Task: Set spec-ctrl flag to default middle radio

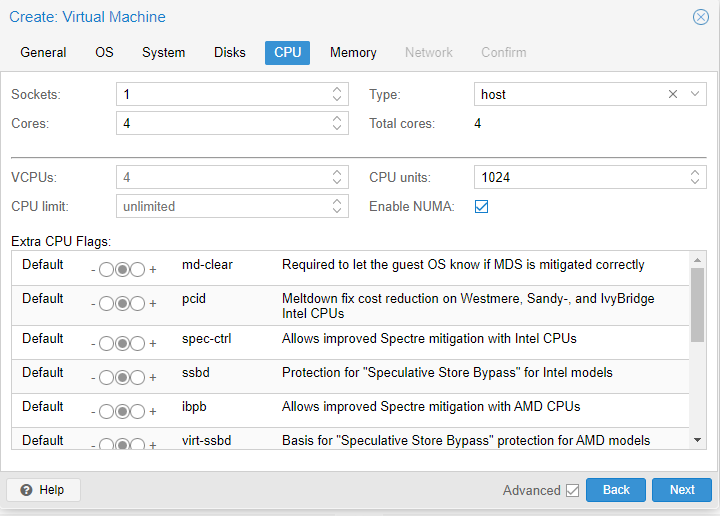Action: (x=122, y=344)
